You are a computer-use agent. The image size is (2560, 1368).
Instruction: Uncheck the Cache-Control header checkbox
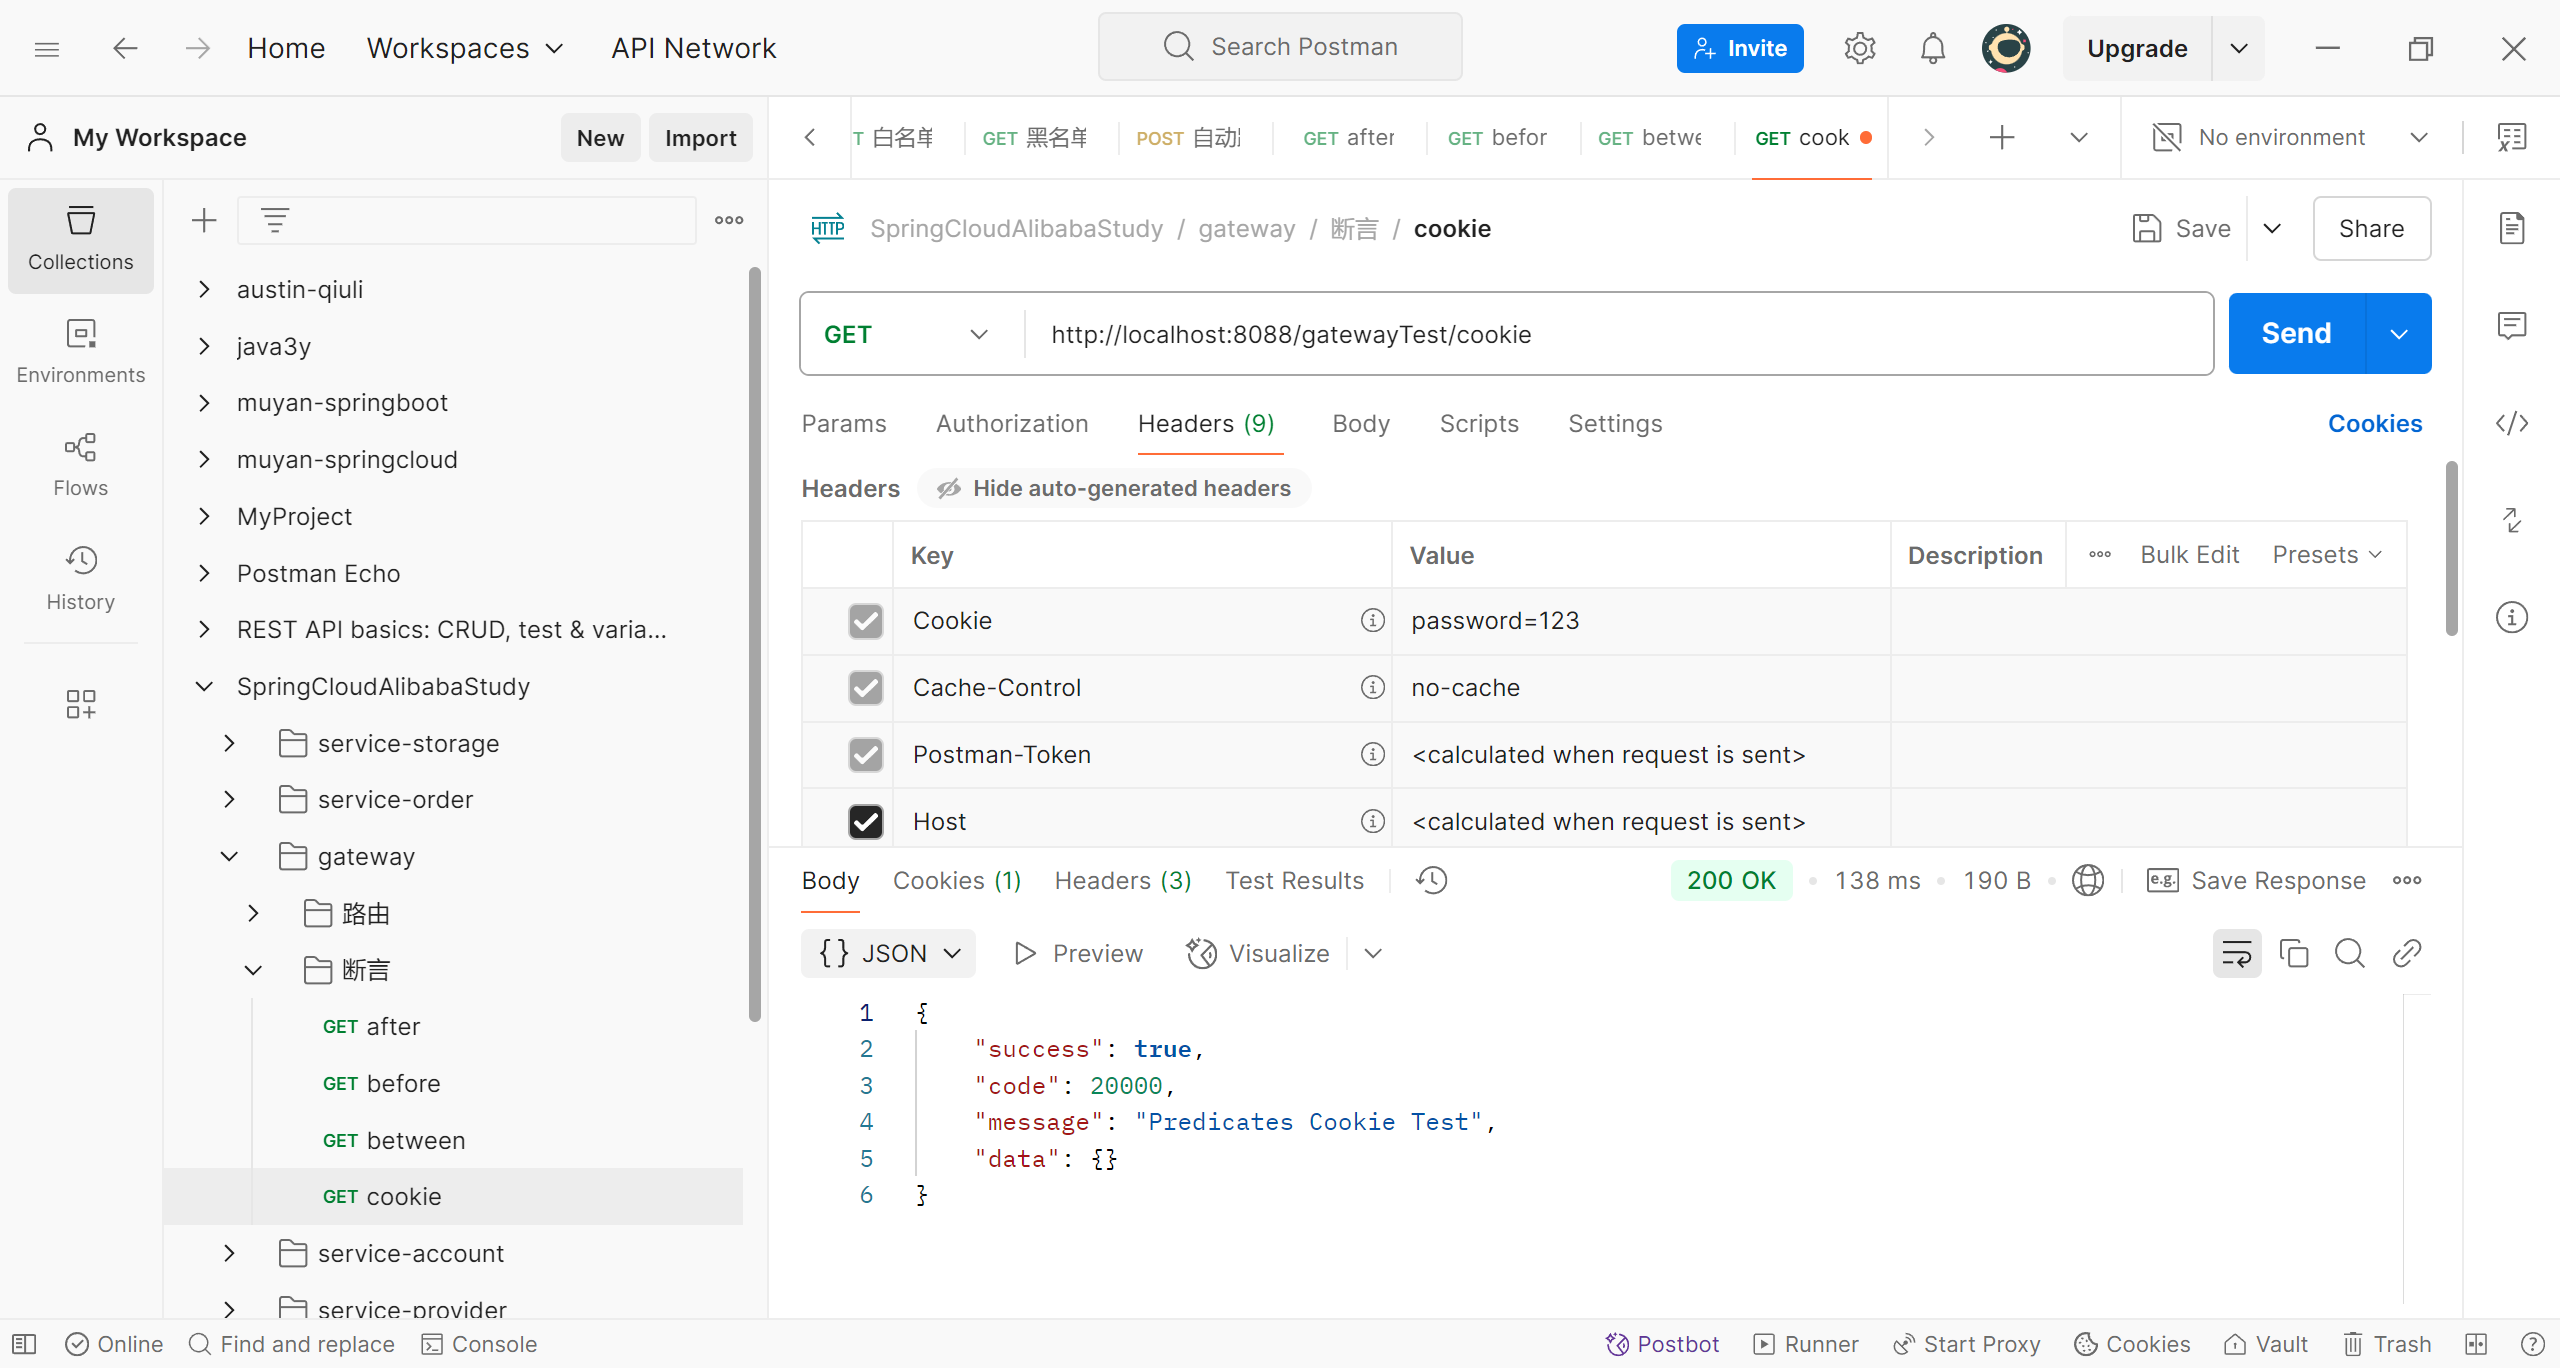(x=865, y=688)
